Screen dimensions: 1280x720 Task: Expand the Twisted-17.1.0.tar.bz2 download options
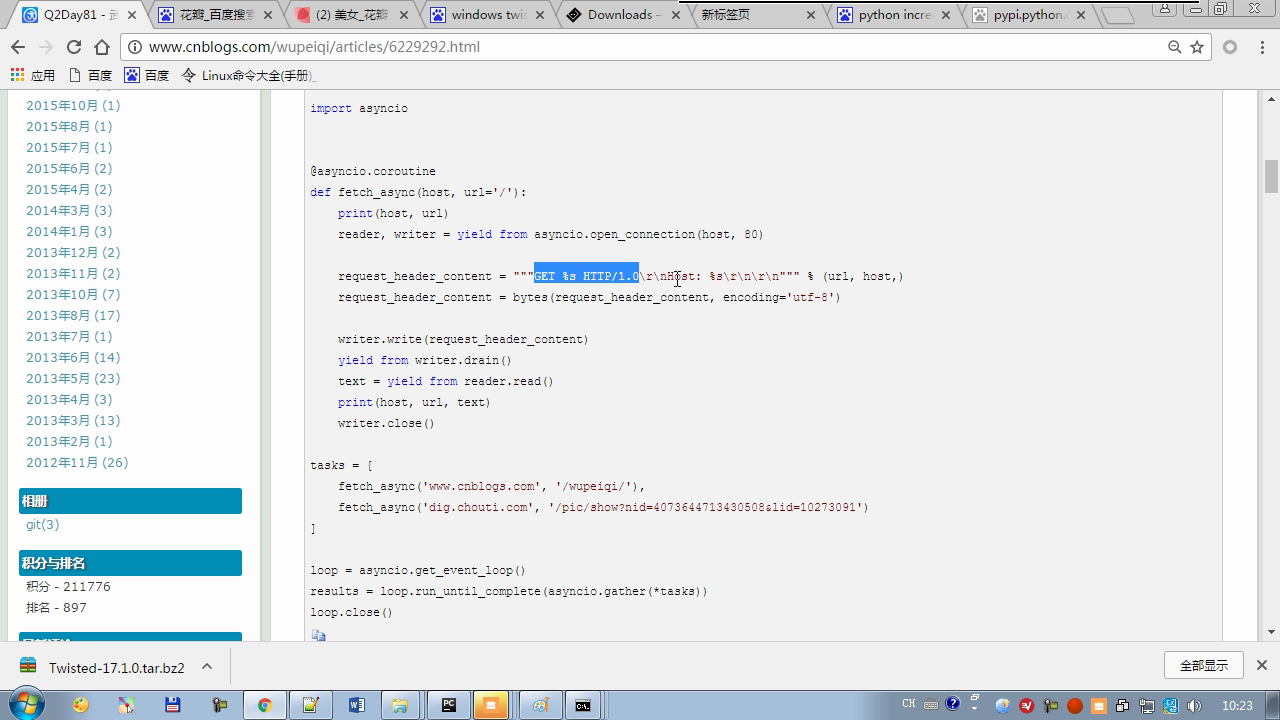207,666
